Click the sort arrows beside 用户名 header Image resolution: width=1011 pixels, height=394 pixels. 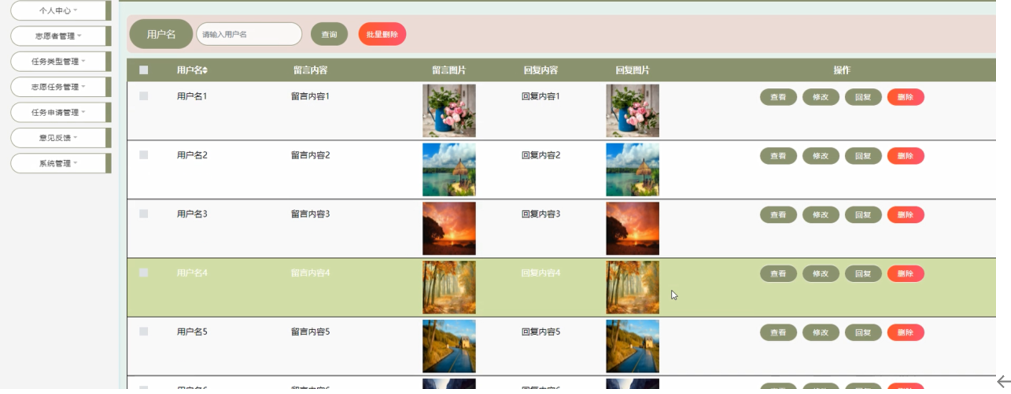(x=206, y=70)
